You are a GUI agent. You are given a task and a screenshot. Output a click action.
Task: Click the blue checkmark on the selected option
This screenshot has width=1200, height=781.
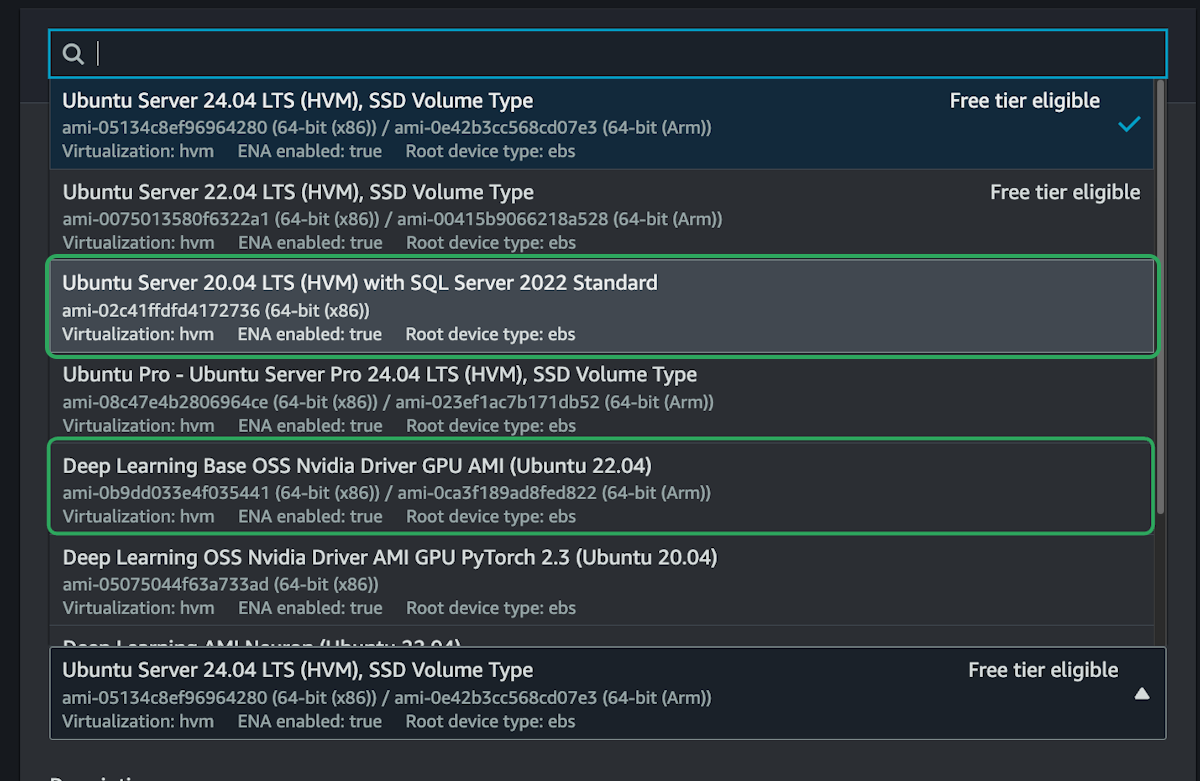coord(1129,124)
